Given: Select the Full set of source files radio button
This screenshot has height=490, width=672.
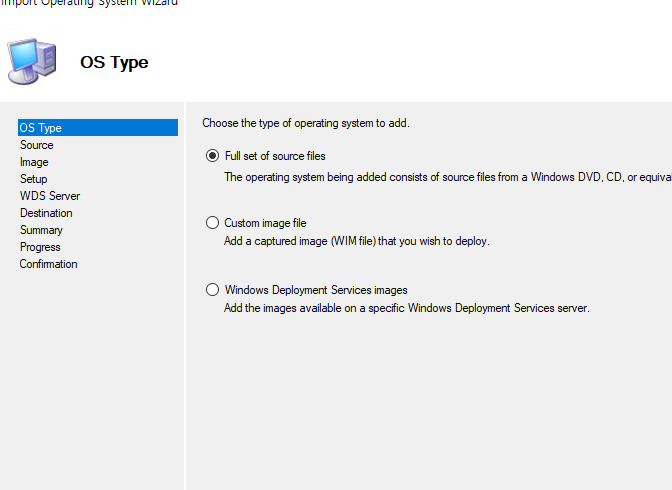Looking at the screenshot, I should pyautogui.click(x=212, y=156).
